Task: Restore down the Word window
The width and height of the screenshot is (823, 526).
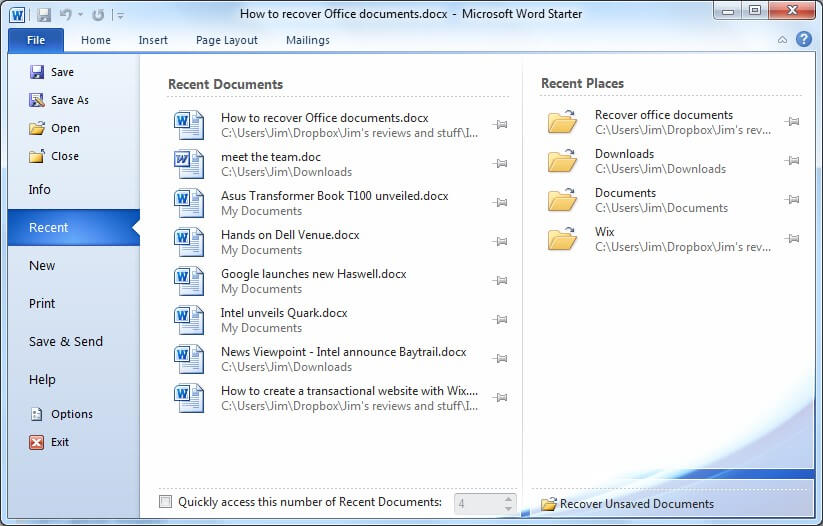Action: [x=754, y=10]
